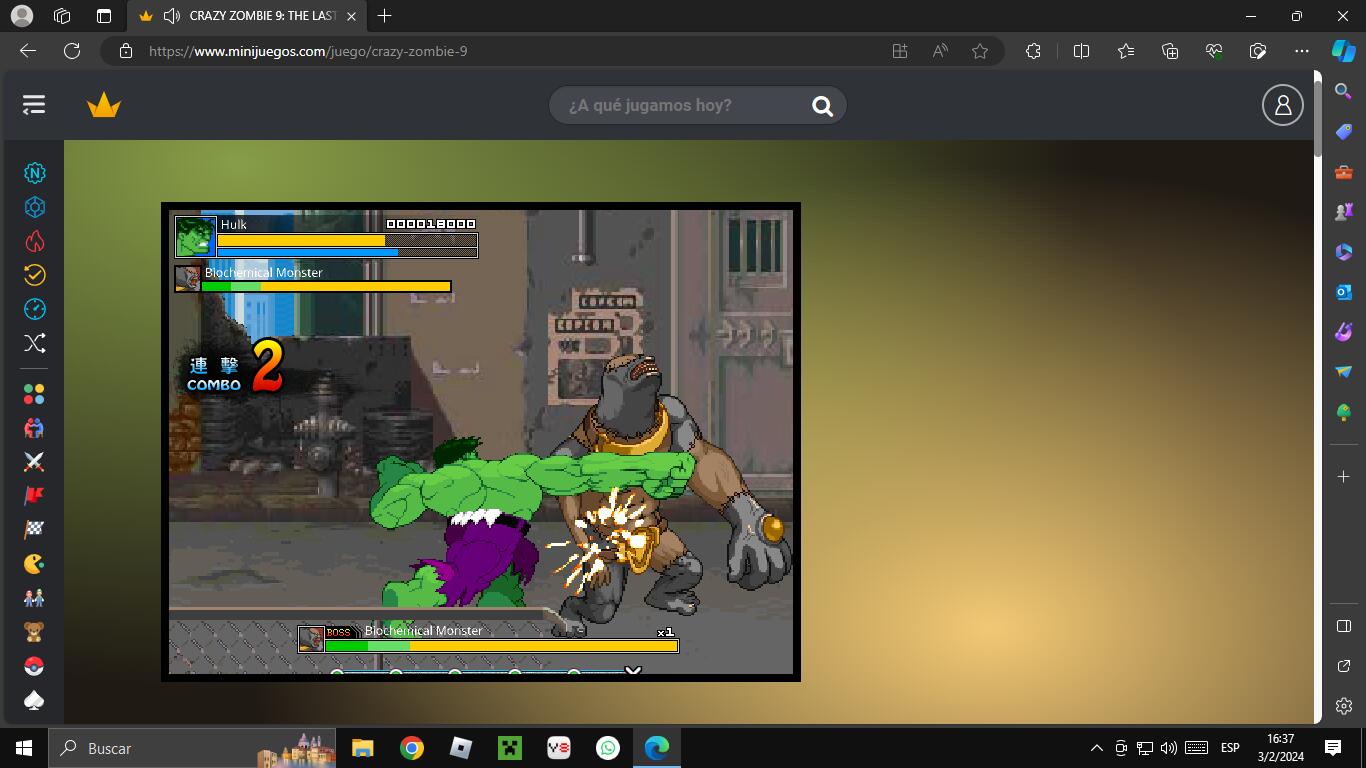Image resolution: width=1366 pixels, height=768 pixels.
Task: Click the teddy bear category icon
Action: [x=35, y=632]
